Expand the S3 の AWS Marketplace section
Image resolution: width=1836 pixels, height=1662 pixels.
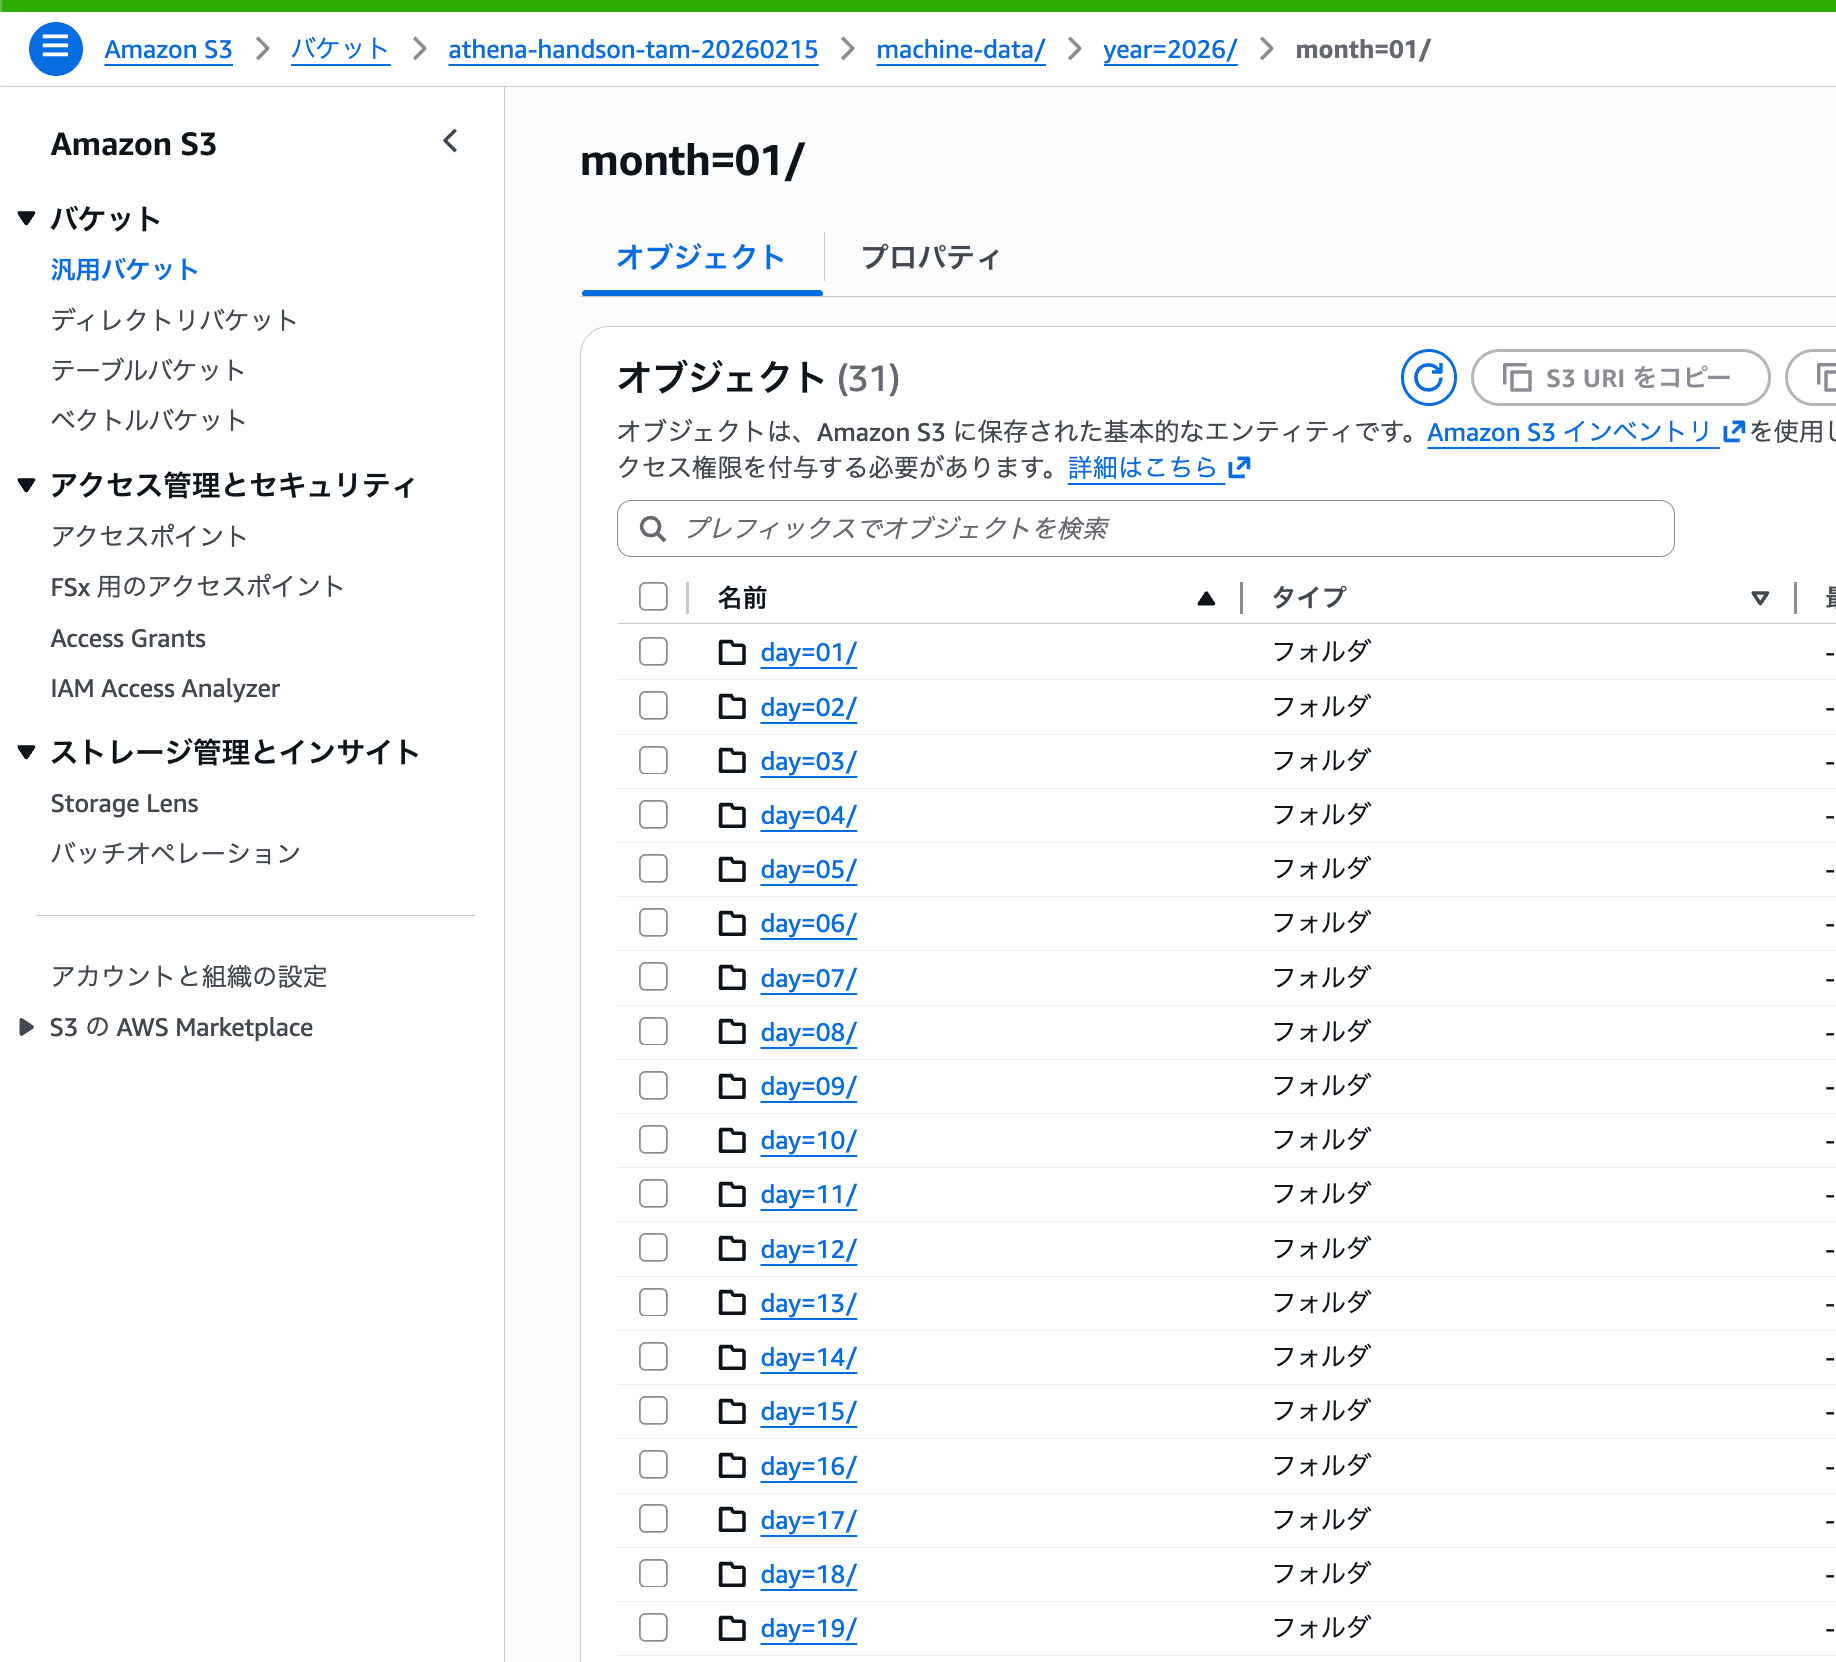point(27,1027)
